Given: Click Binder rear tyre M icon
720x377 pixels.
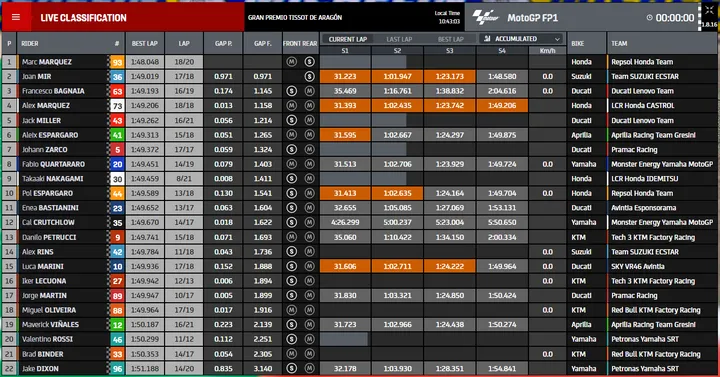Looking at the screenshot, I should point(309,354).
